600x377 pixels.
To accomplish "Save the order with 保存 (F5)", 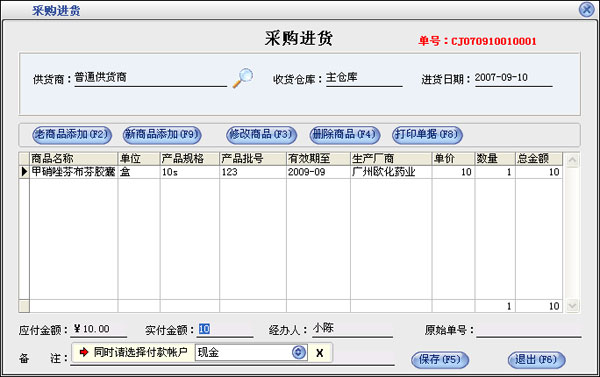I will [440, 360].
